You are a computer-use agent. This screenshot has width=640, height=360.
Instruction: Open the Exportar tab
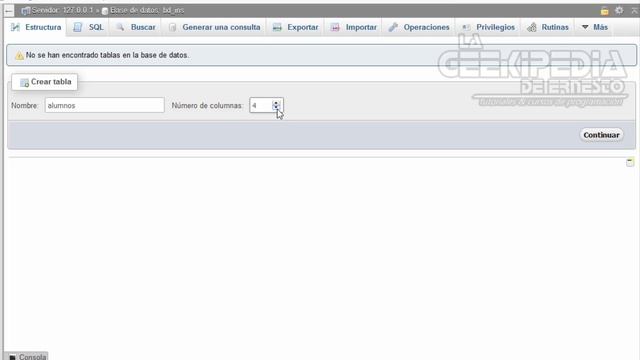coord(295,27)
